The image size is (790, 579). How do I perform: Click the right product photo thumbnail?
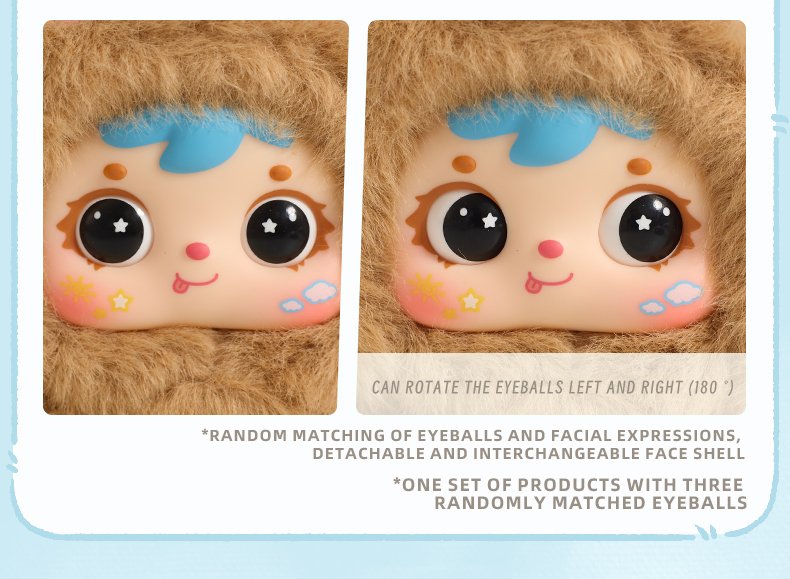point(551,217)
